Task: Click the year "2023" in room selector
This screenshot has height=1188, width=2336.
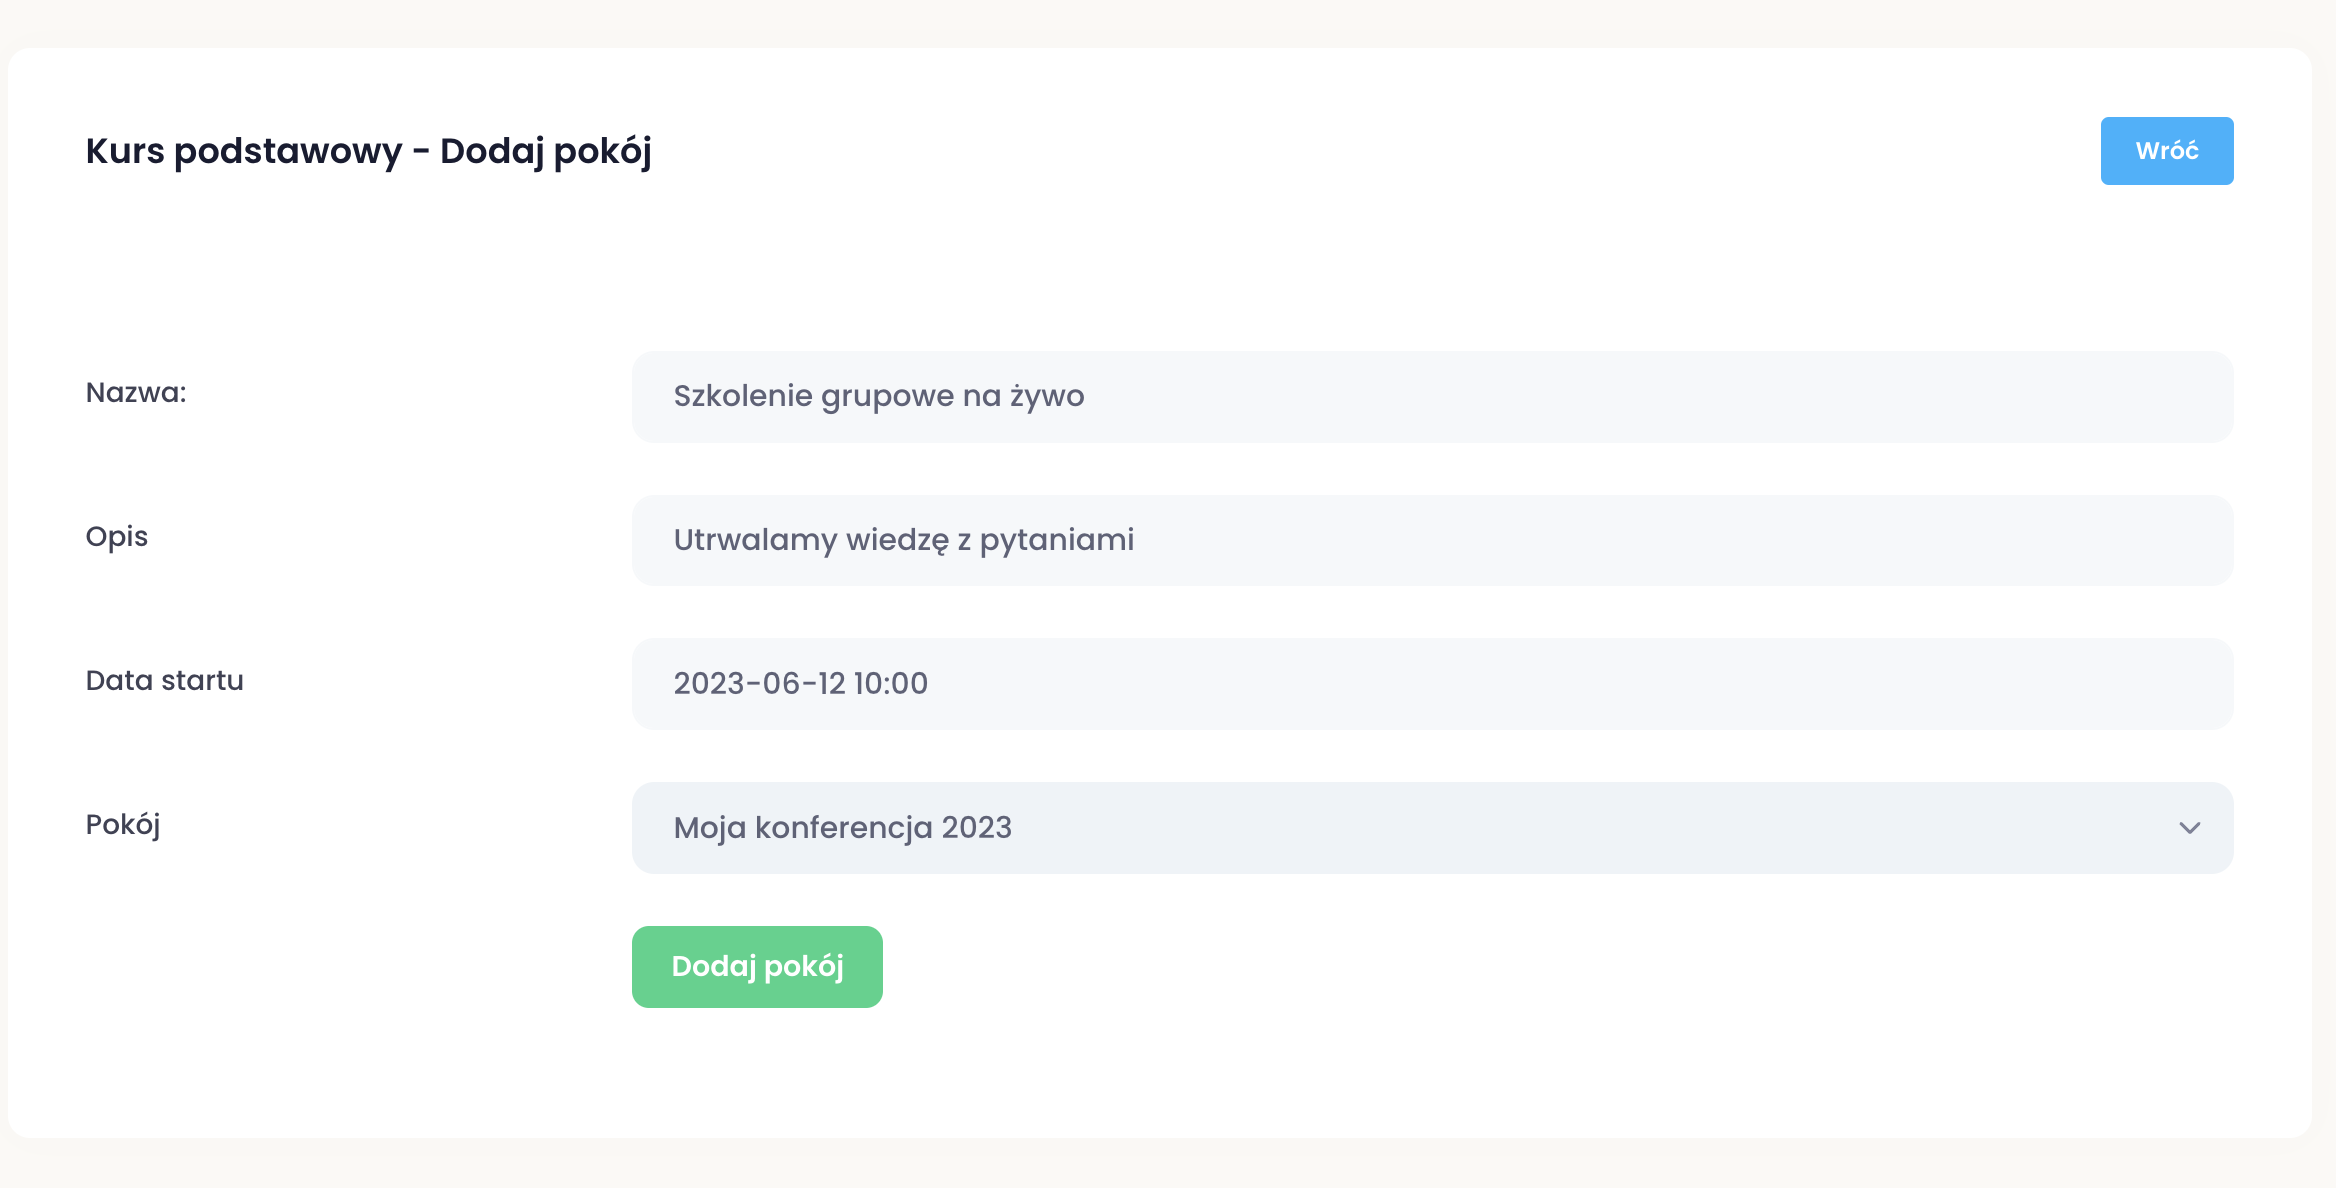Action: tap(976, 828)
